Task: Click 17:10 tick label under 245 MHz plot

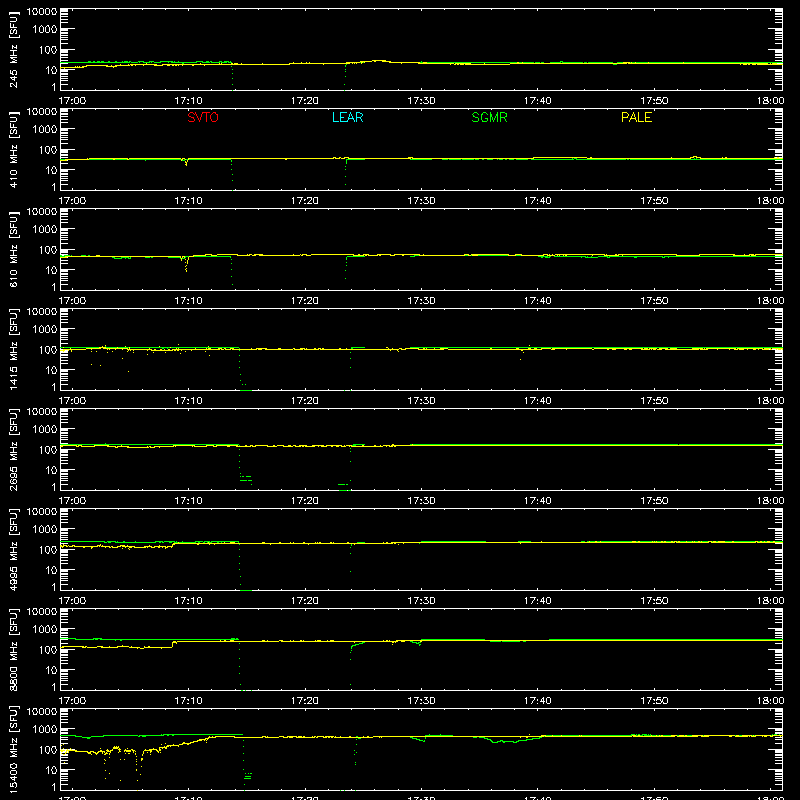Action: click(x=188, y=101)
